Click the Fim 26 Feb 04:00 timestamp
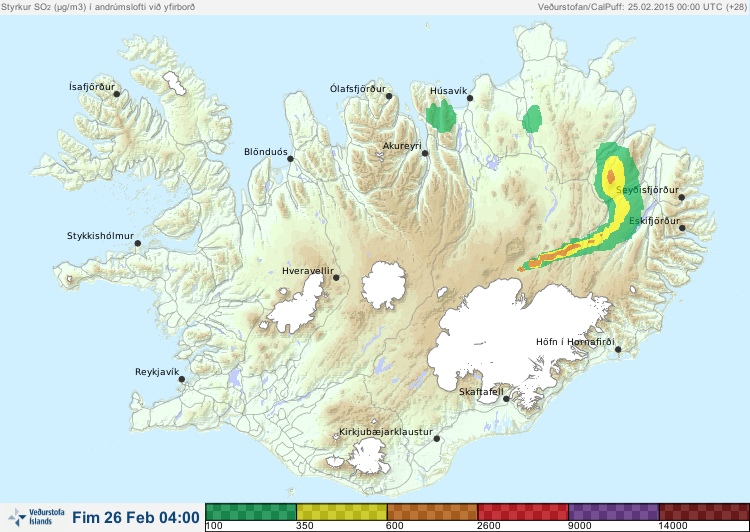 (x=136, y=518)
